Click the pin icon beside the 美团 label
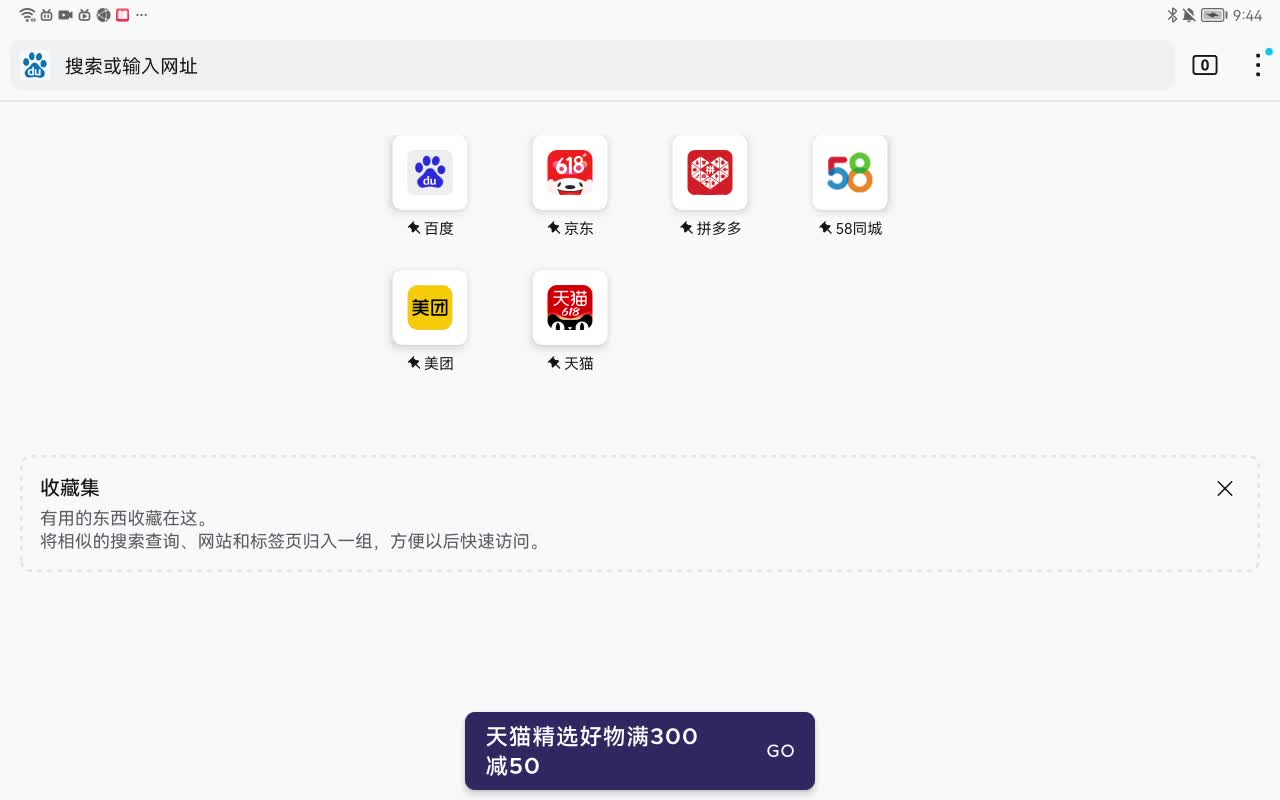This screenshot has height=800, width=1280. pos(413,363)
